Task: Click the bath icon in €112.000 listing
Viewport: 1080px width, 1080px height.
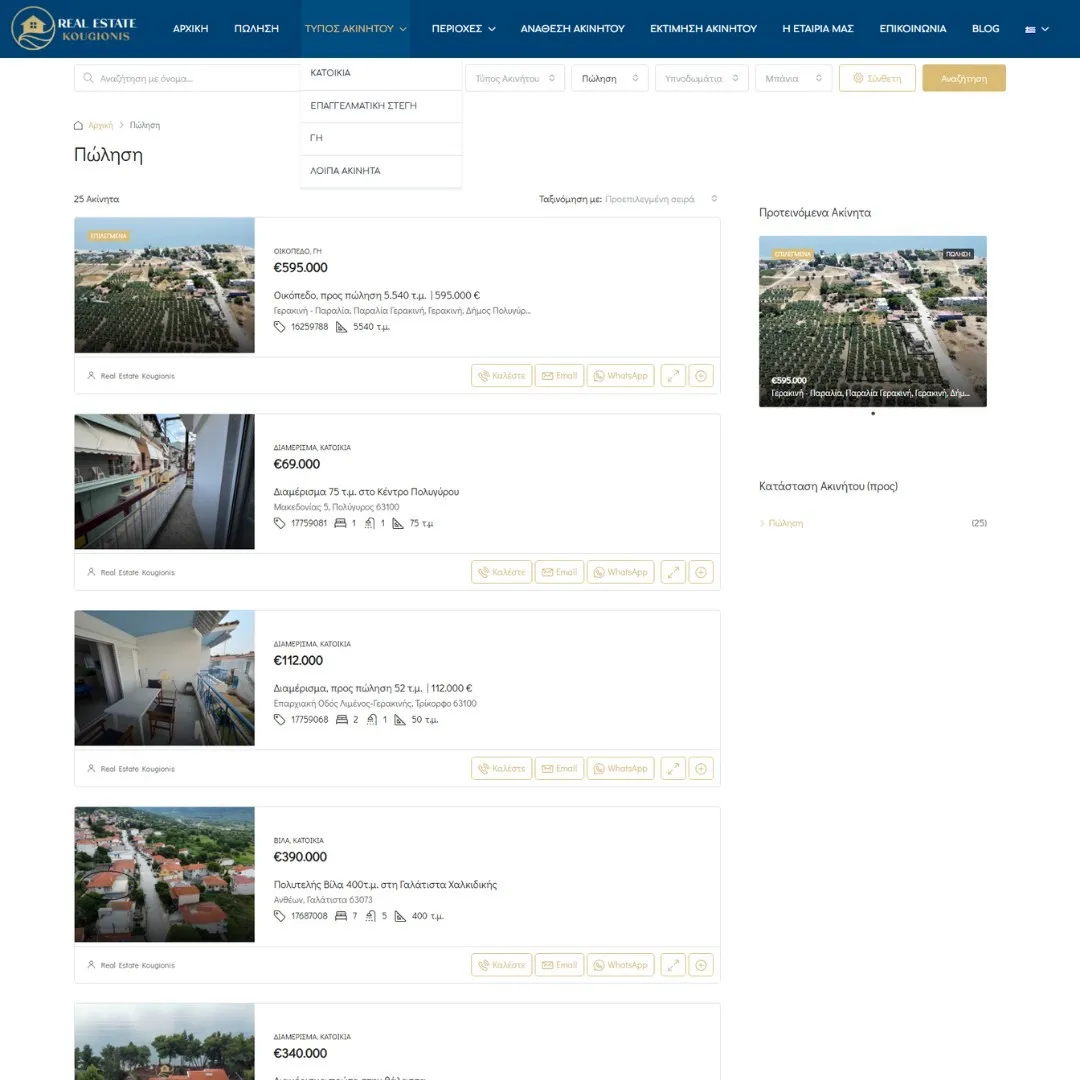Action: click(372, 720)
